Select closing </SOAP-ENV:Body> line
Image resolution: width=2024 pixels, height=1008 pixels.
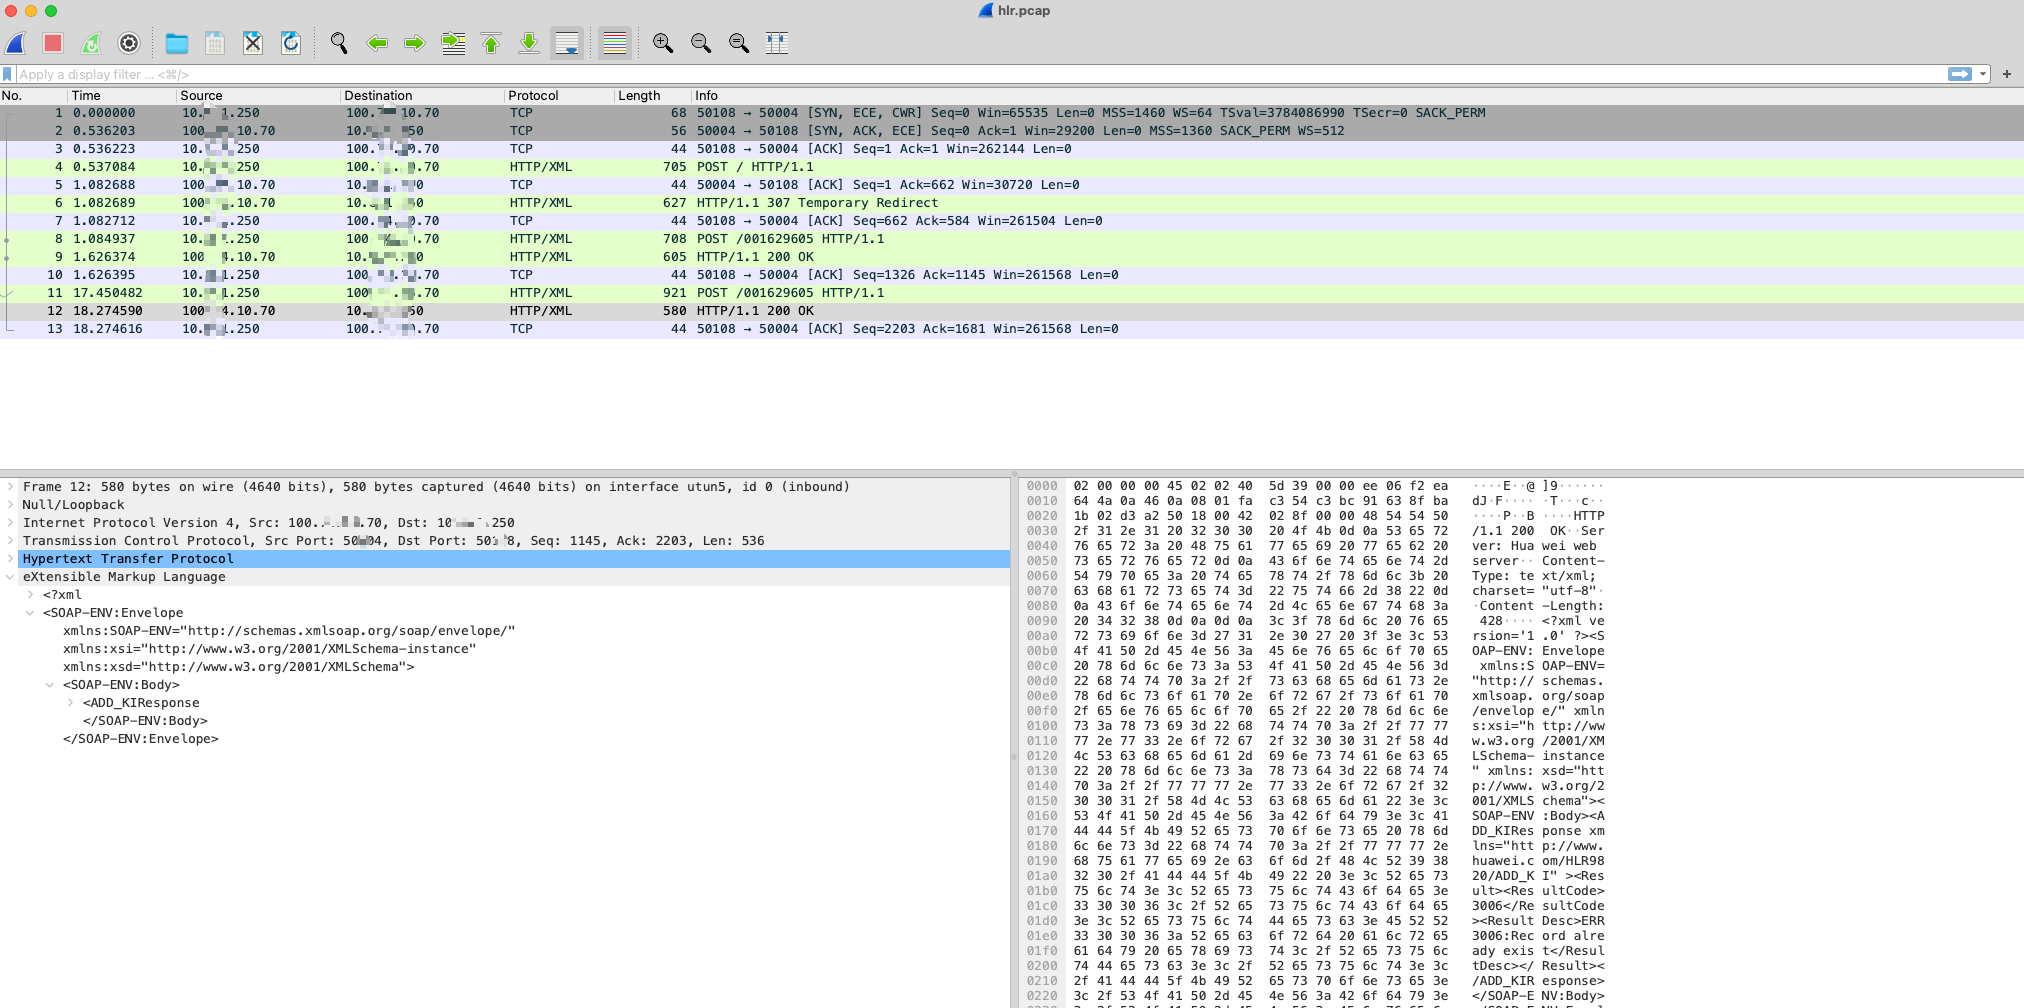145,721
